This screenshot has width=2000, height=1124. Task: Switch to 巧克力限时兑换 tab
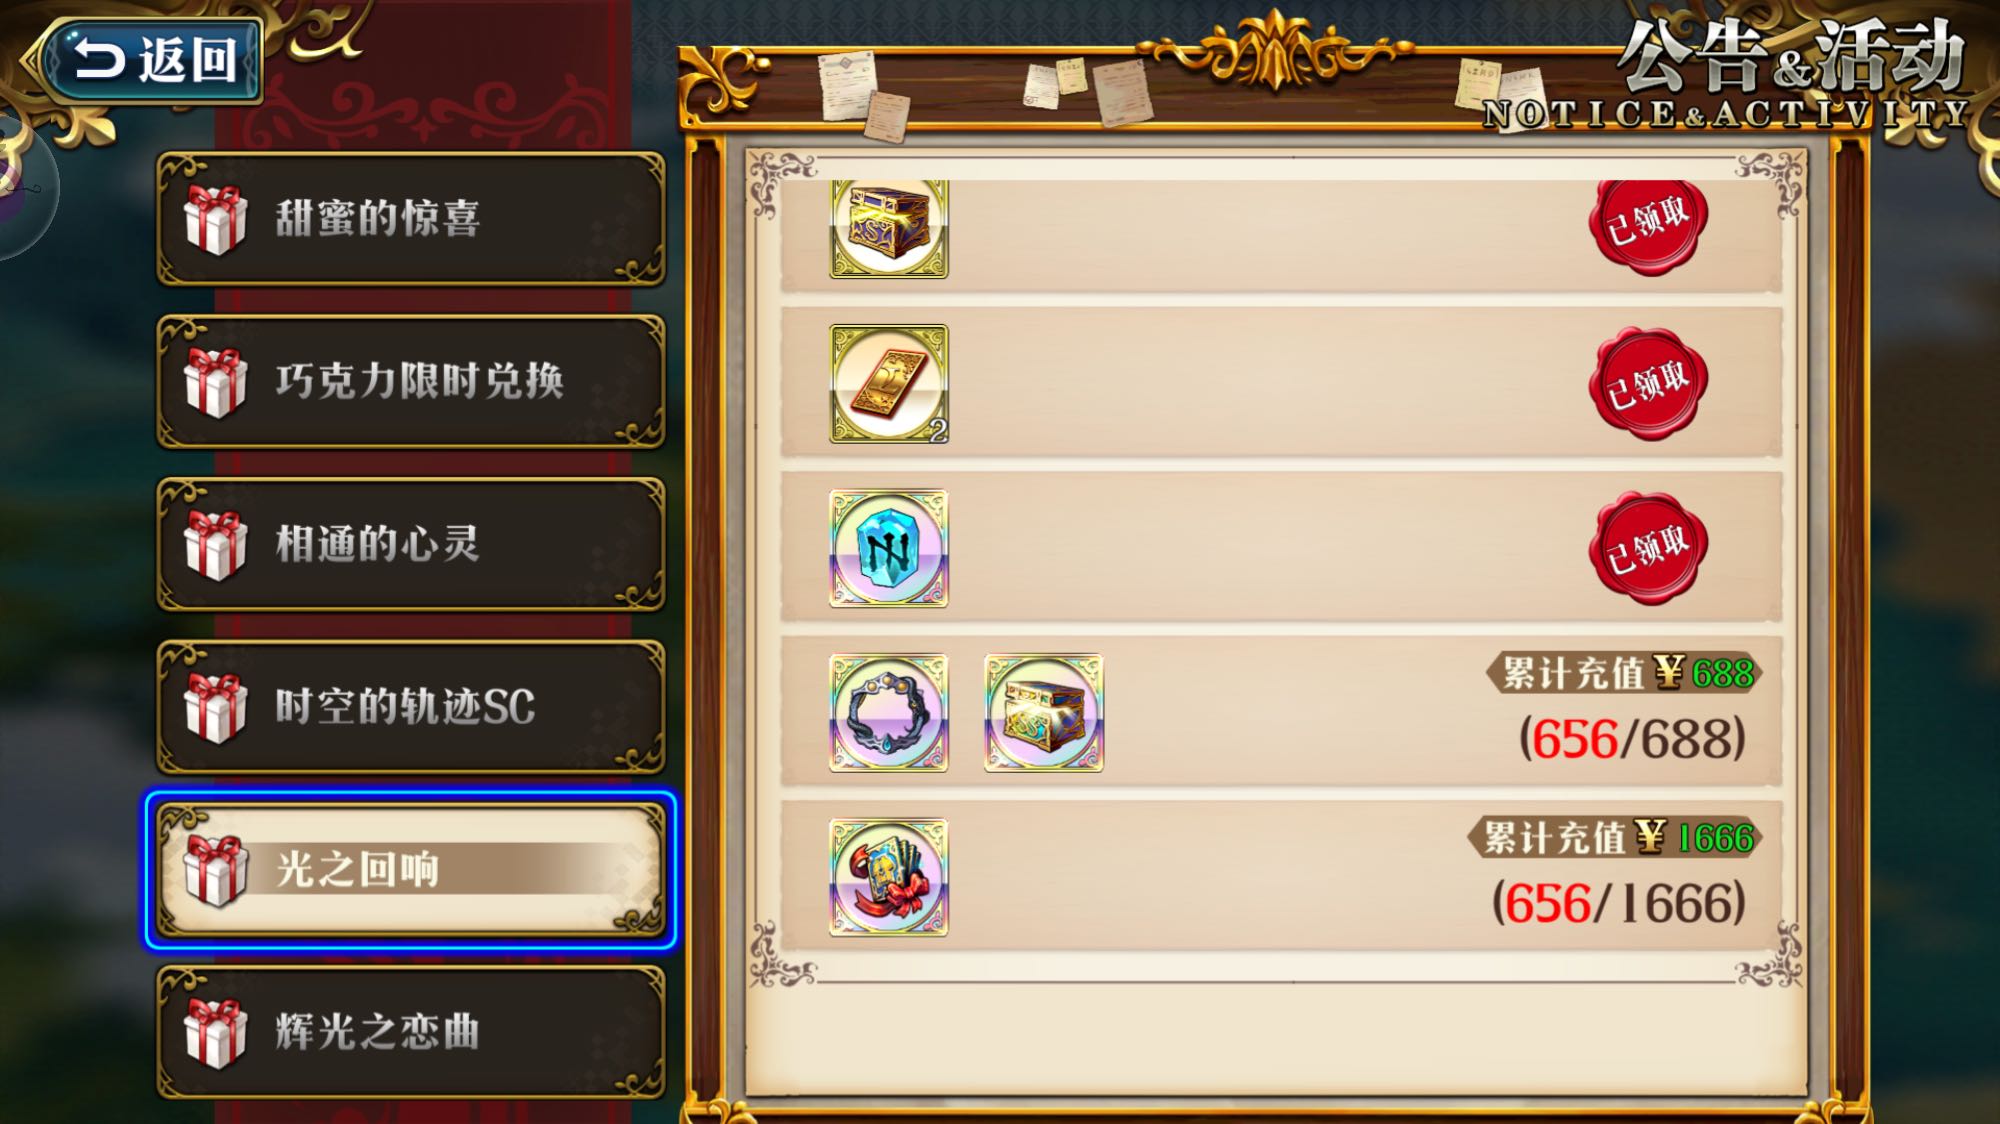pos(410,382)
